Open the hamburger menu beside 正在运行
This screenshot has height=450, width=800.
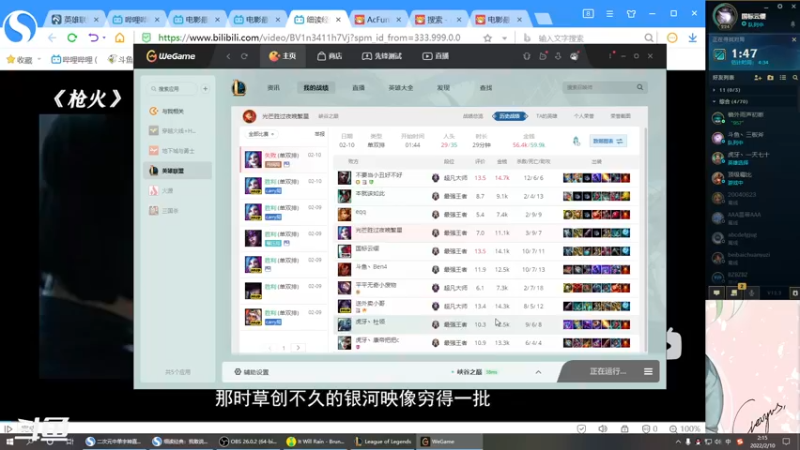pyautogui.click(x=648, y=371)
